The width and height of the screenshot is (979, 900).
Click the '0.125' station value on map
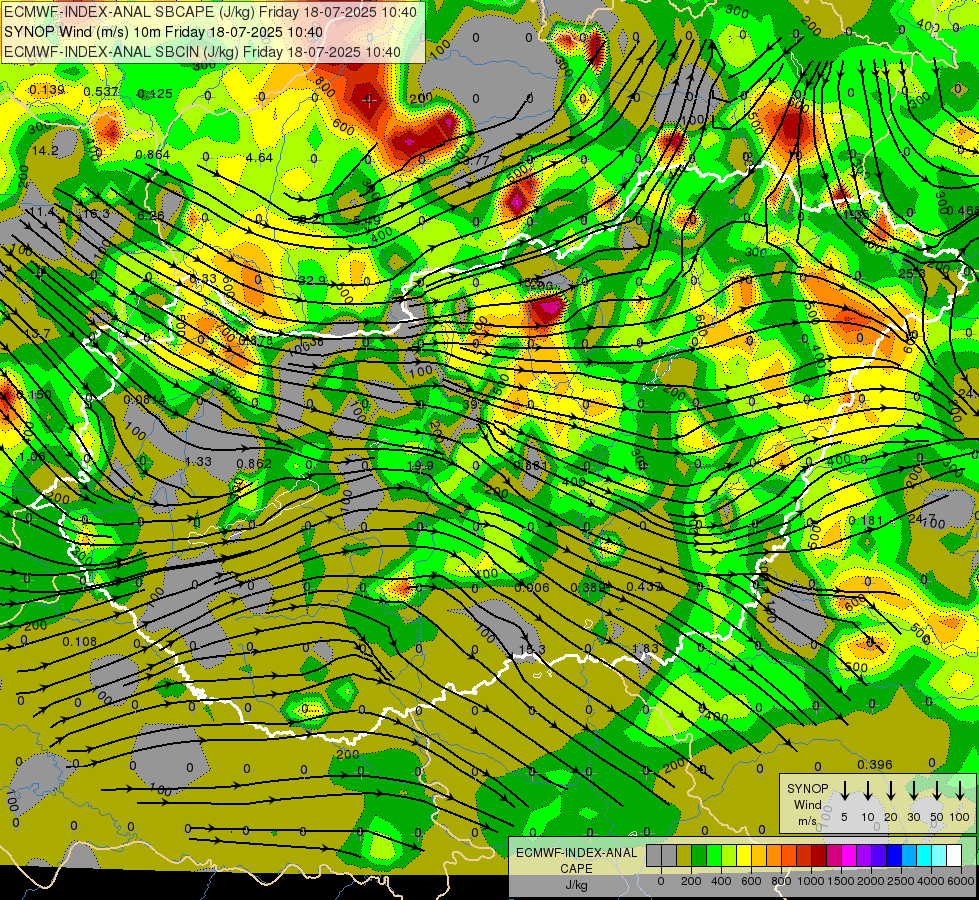(x=154, y=94)
